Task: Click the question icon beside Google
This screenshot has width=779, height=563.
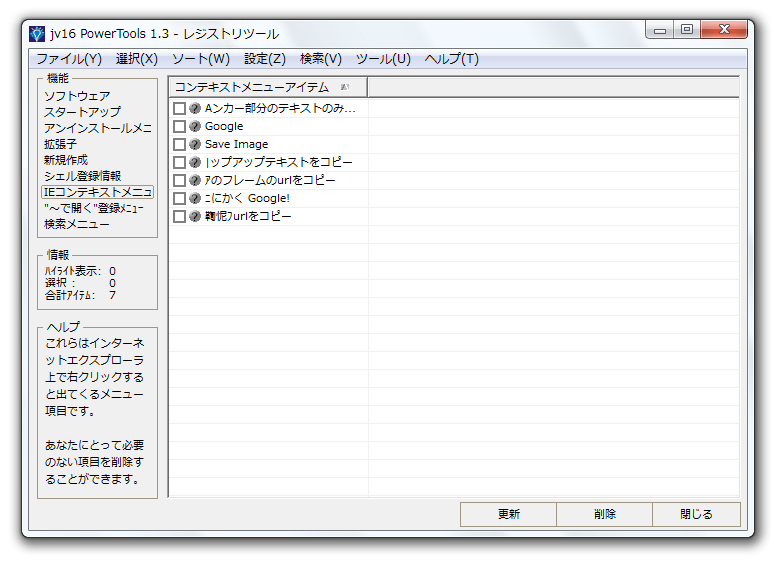Action: point(195,126)
